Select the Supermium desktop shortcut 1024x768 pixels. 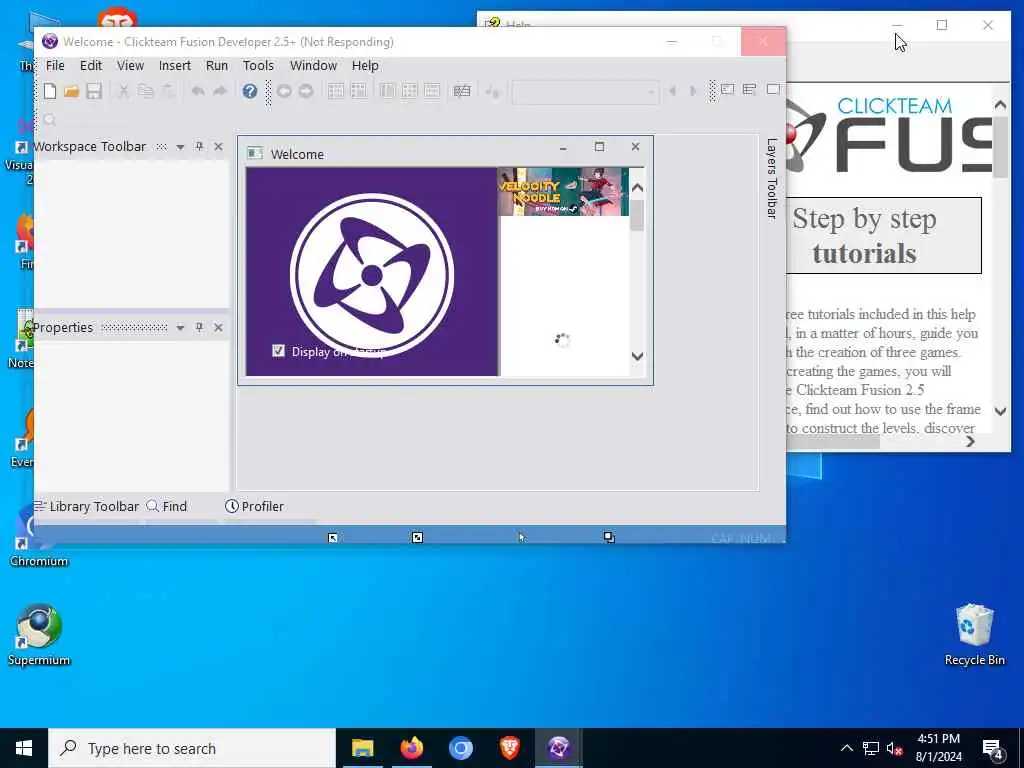pyautogui.click(x=39, y=635)
